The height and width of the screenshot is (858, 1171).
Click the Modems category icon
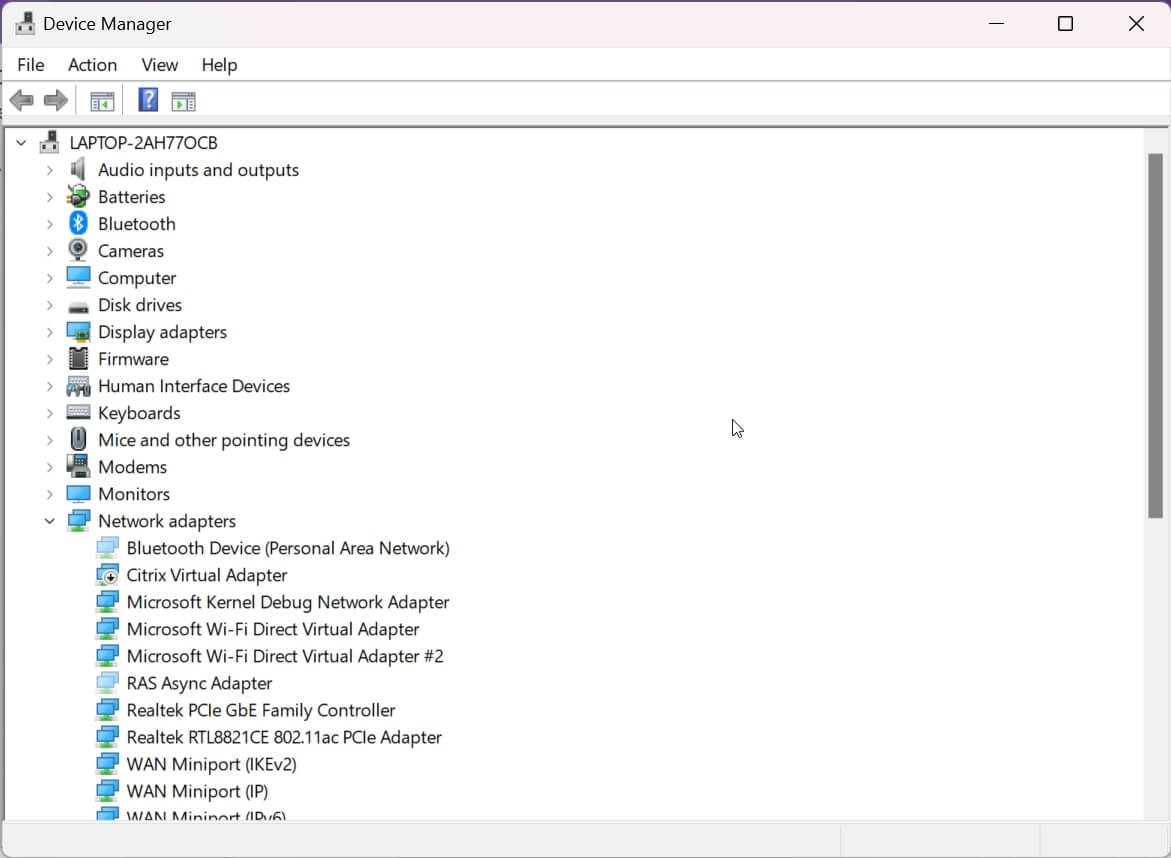pyautogui.click(x=78, y=466)
